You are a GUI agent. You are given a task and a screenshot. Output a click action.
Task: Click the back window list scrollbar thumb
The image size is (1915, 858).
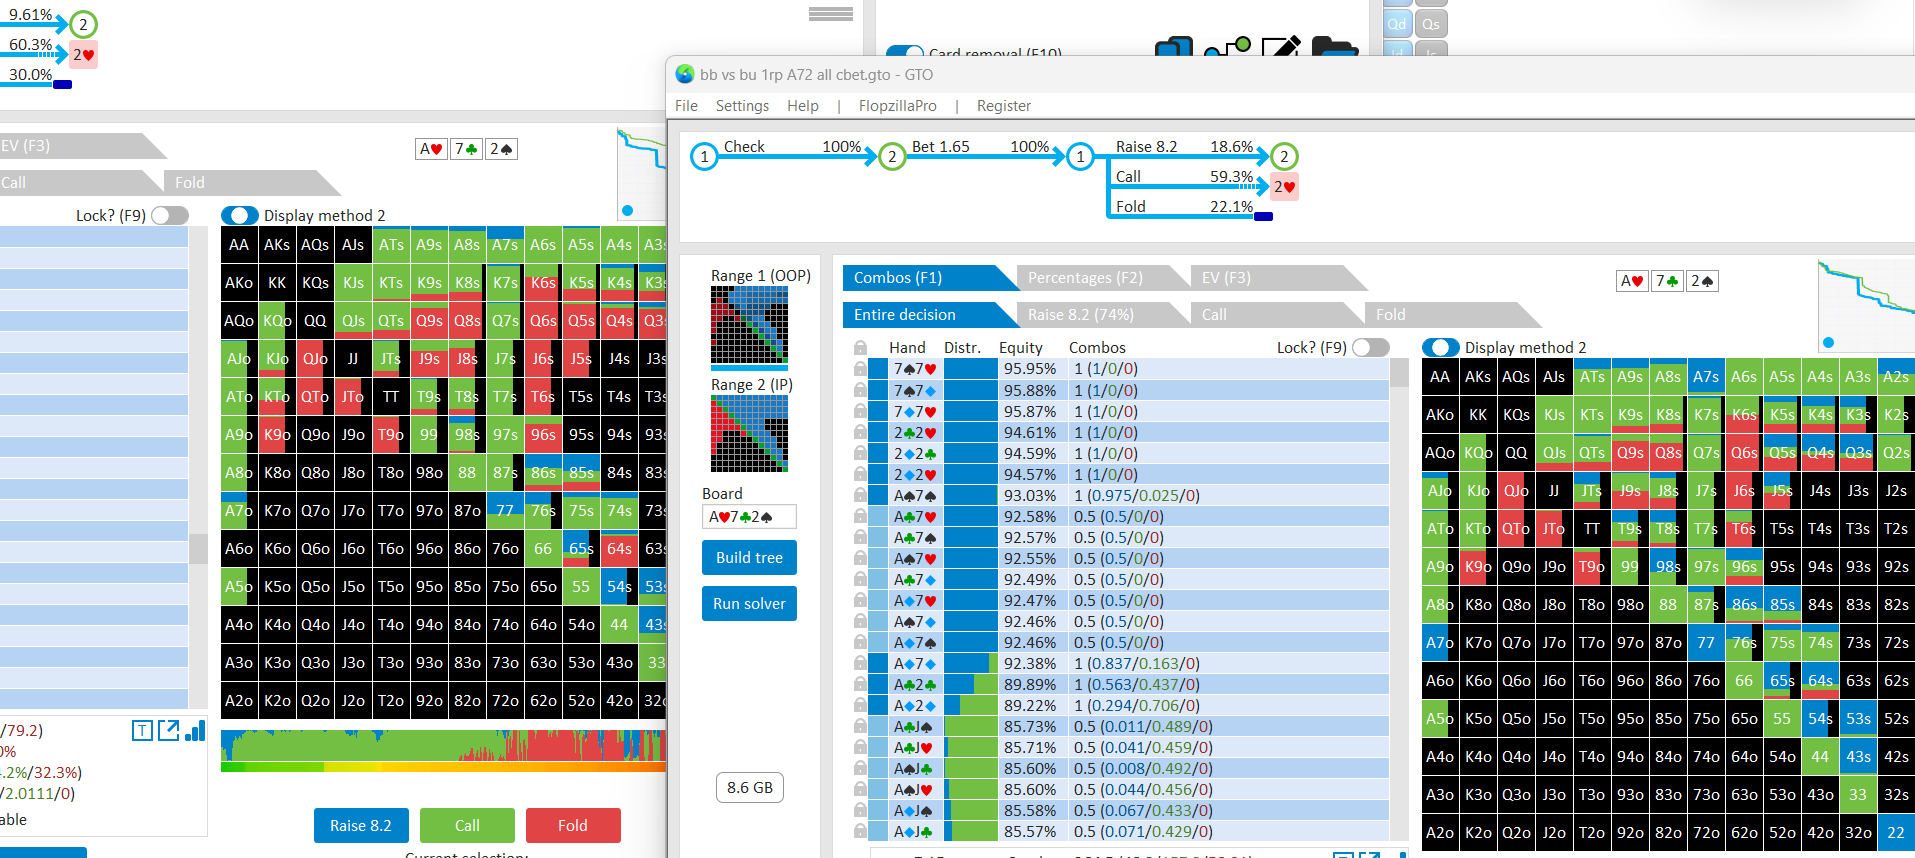click(198, 548)
